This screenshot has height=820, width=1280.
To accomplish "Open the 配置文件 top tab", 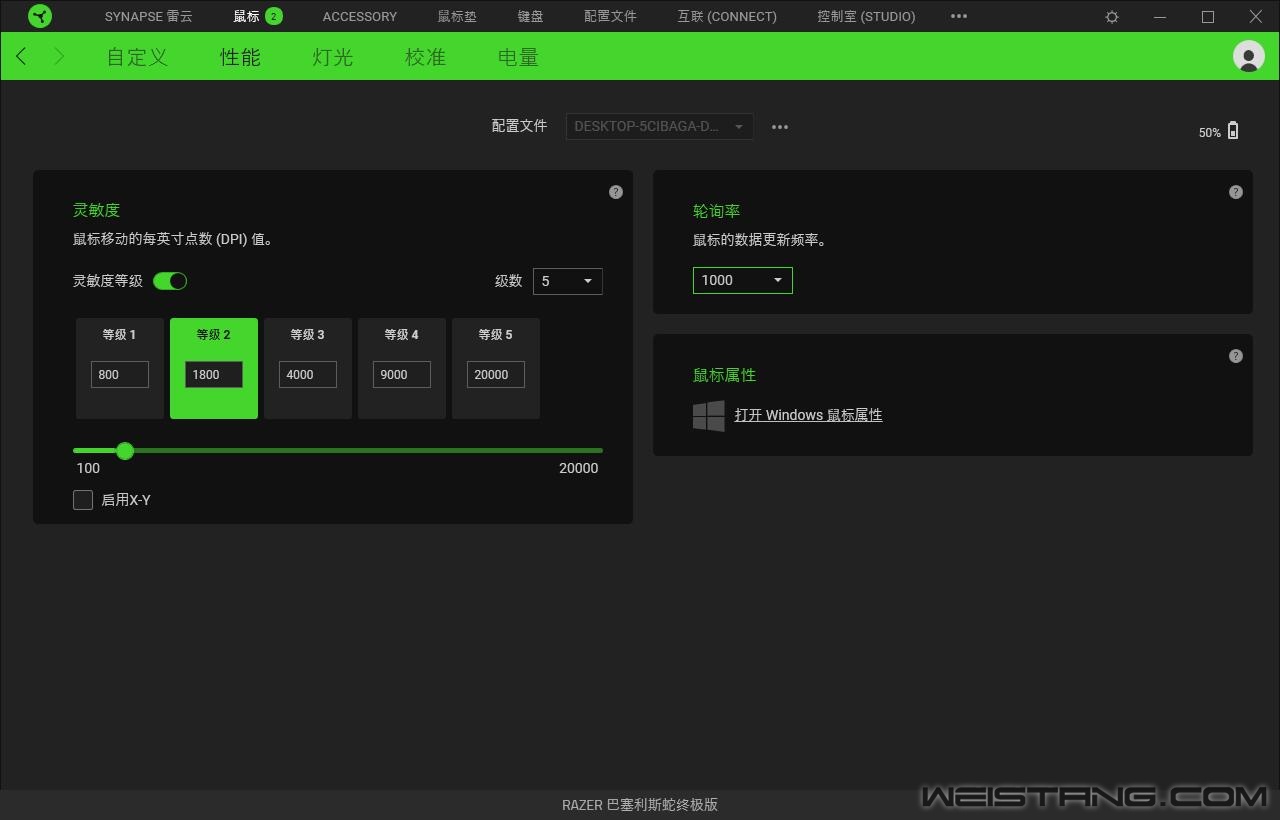I will 610,16.
